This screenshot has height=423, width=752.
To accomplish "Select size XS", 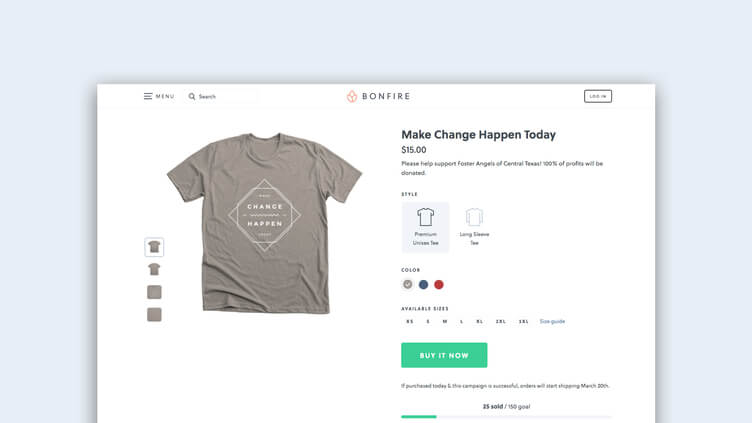I will tap(410, 321).
